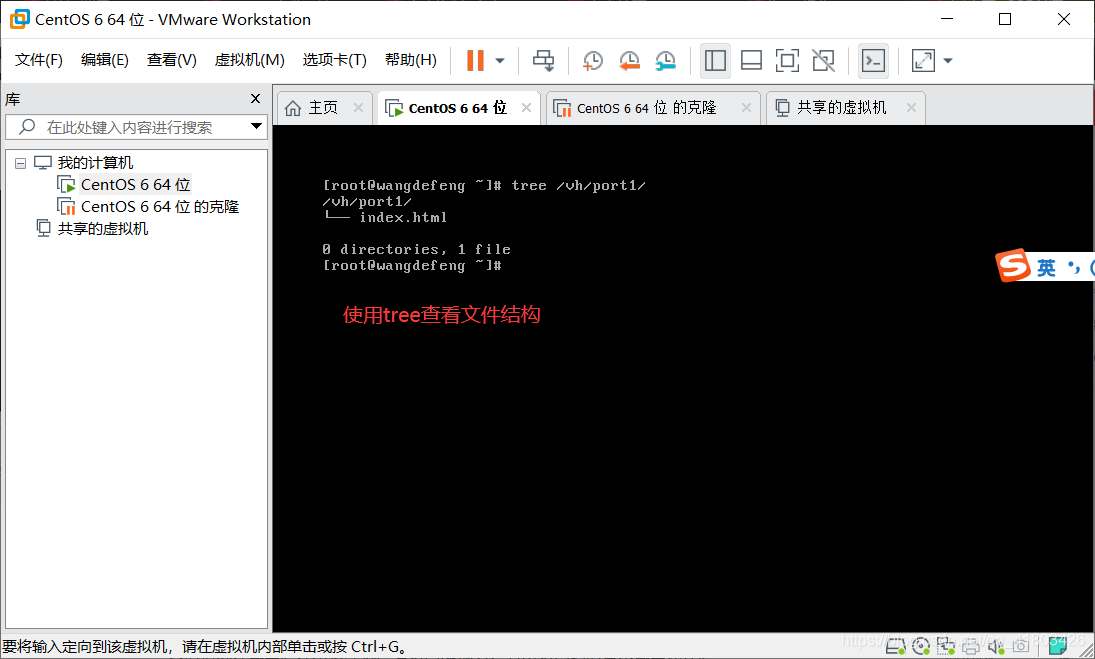This screenshot has width=1095, height=659.
Task: Toggle the thumbnail bar visibility
Action: click(751, 60)
